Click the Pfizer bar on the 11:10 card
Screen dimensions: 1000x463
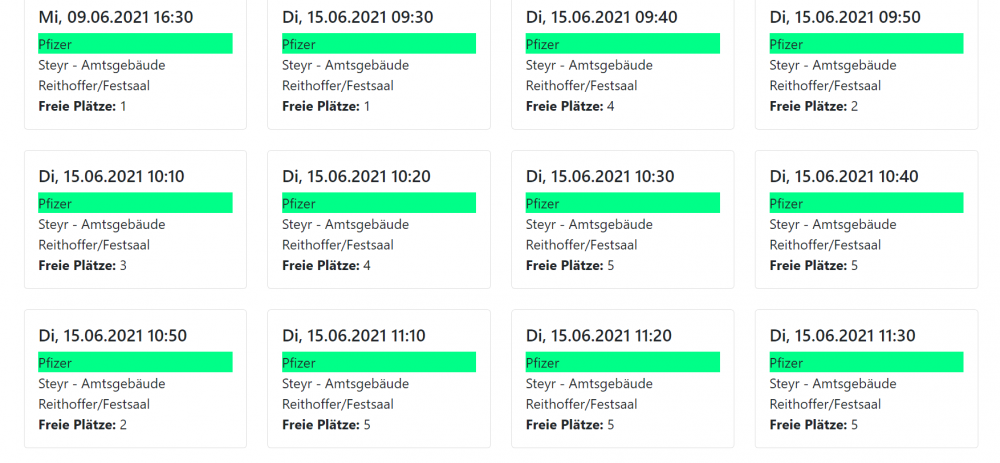[379, 362]
